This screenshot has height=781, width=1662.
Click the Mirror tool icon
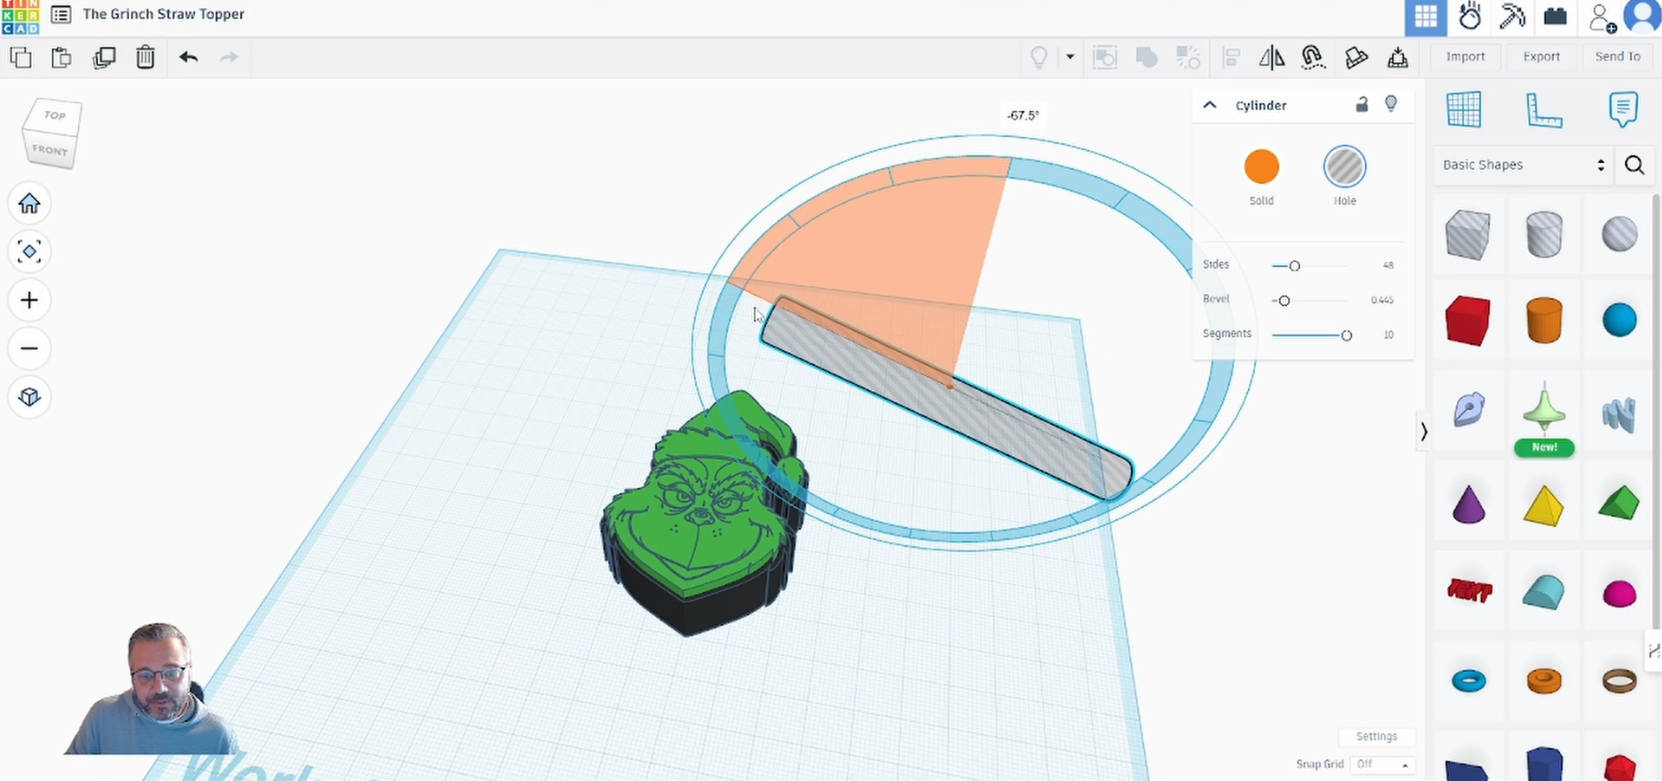[x=1271, y=57]
